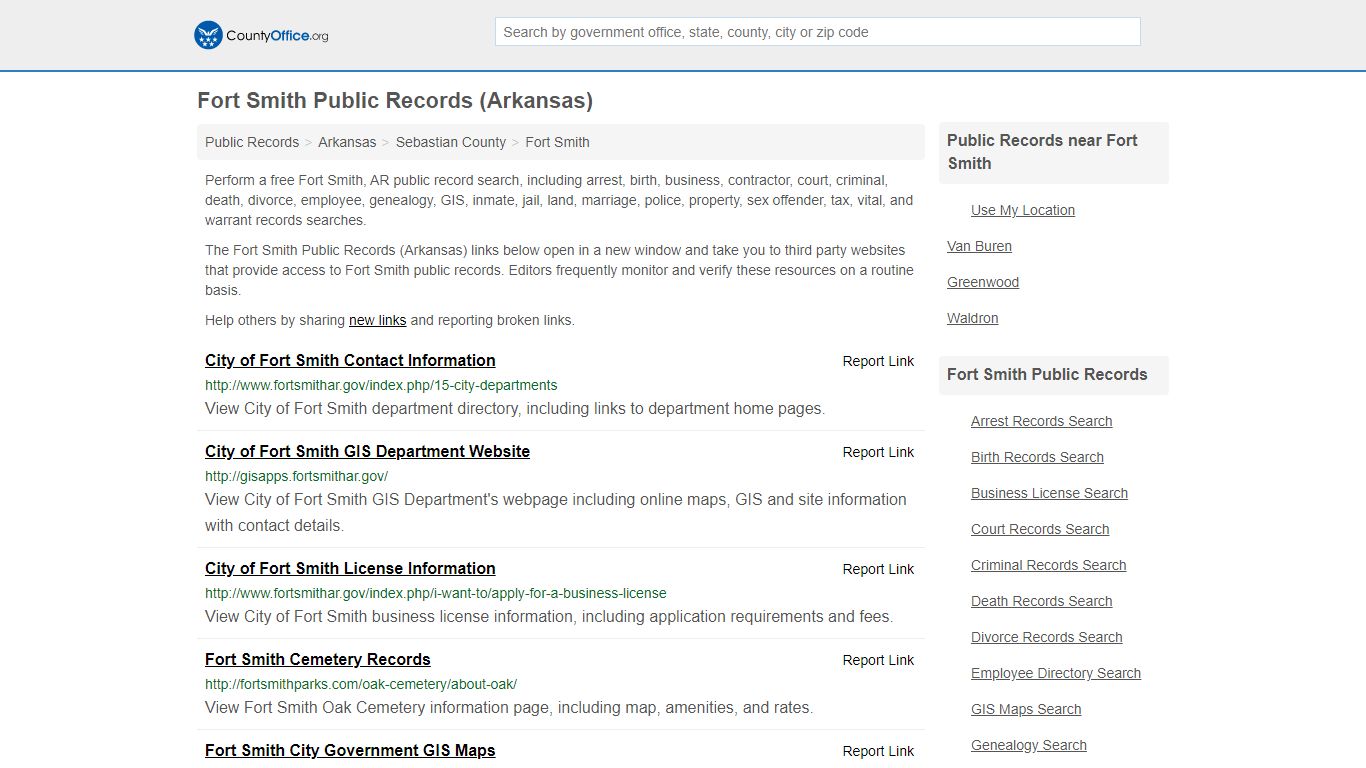Open City of Fort Smith Contact Information
This screenshot has height=768, width=1366.
pos(350,360)
